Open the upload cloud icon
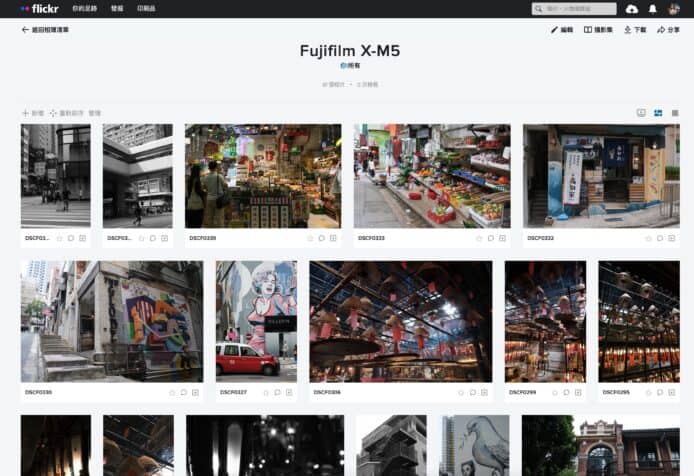The height and width of the screenshot is (476, 694). [631, 8]
